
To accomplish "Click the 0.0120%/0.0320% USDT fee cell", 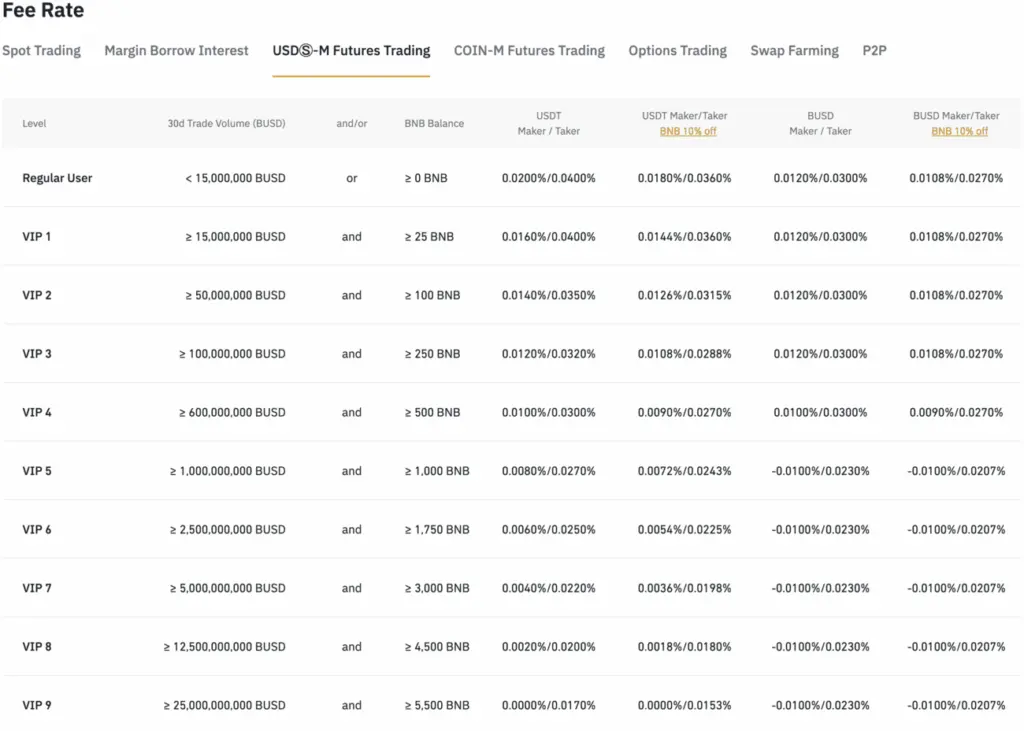I will point(549,353).
